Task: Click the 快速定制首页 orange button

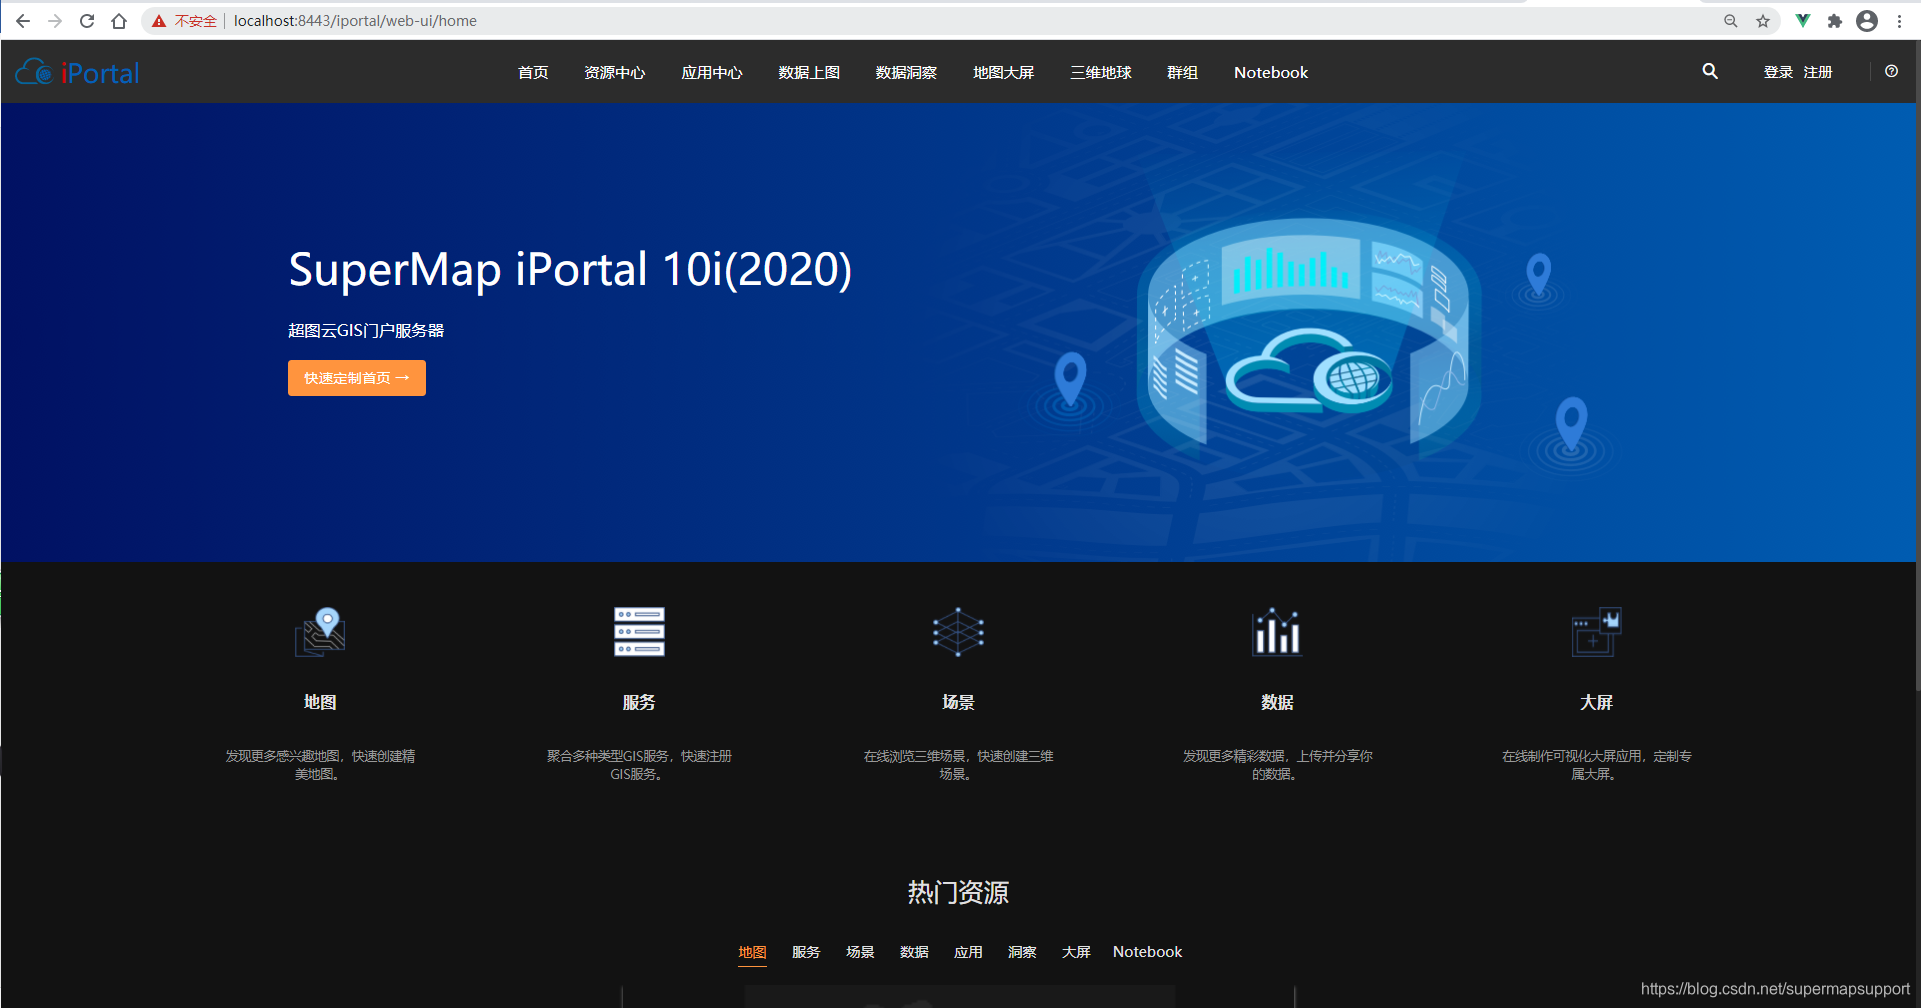Action: pos(357,378)
